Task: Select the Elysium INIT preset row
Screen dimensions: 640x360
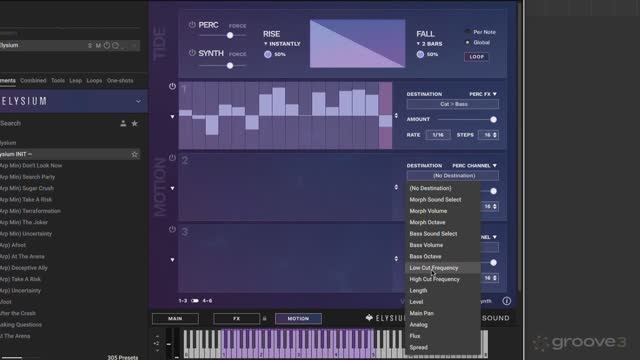Action: click(69, 154)
